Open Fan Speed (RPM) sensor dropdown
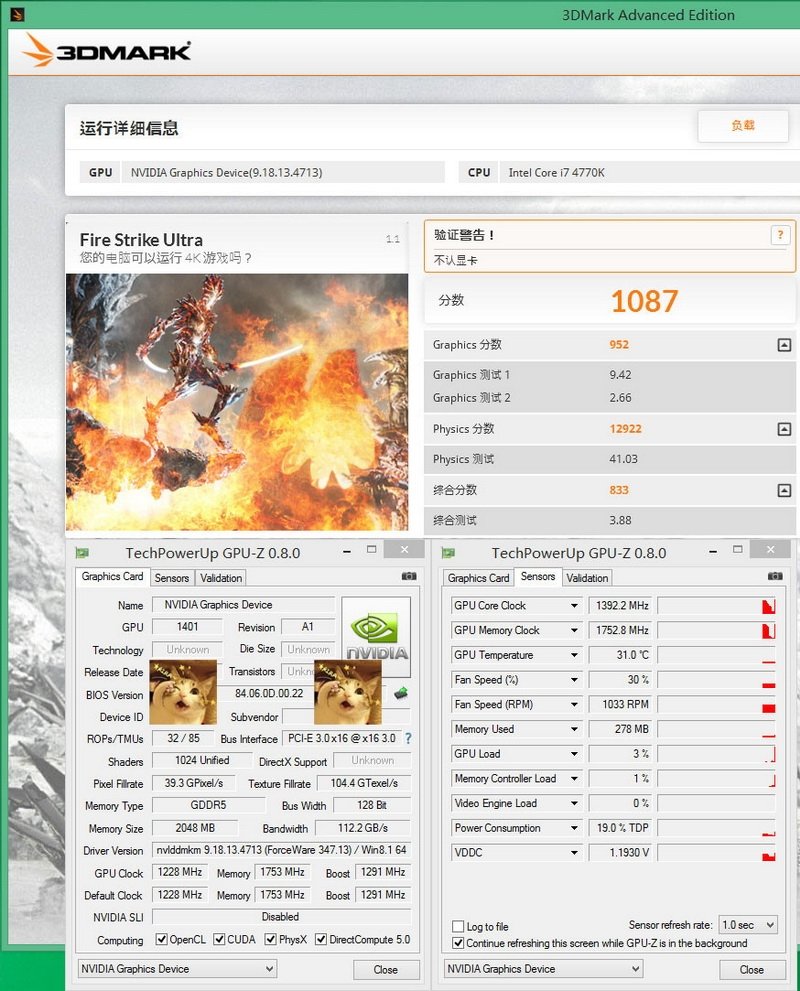The height and width of the screenshot is (991, 800). click(574, 704)
